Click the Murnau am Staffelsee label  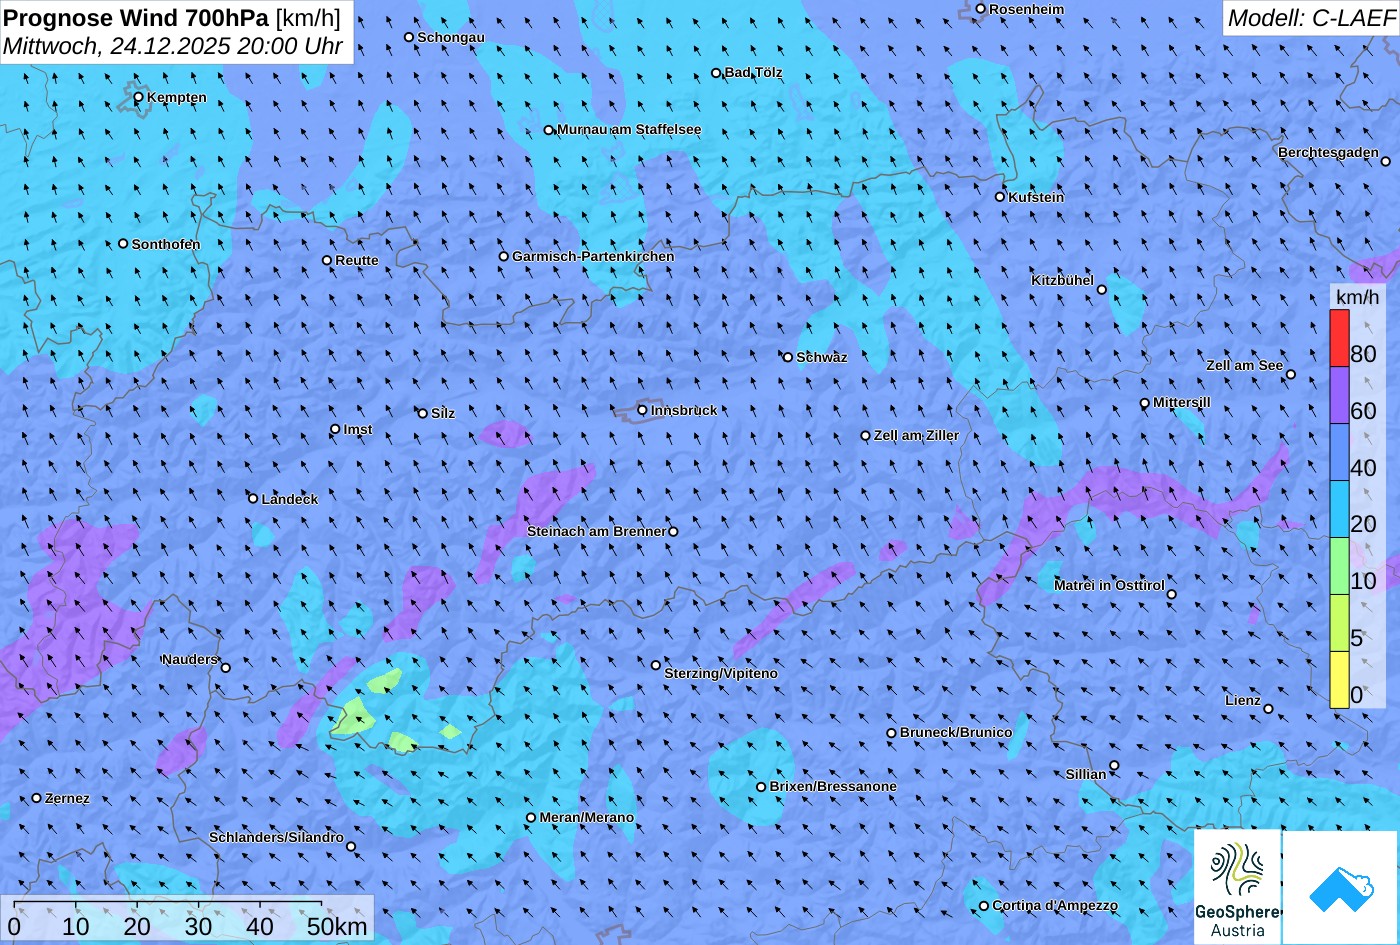629,129
